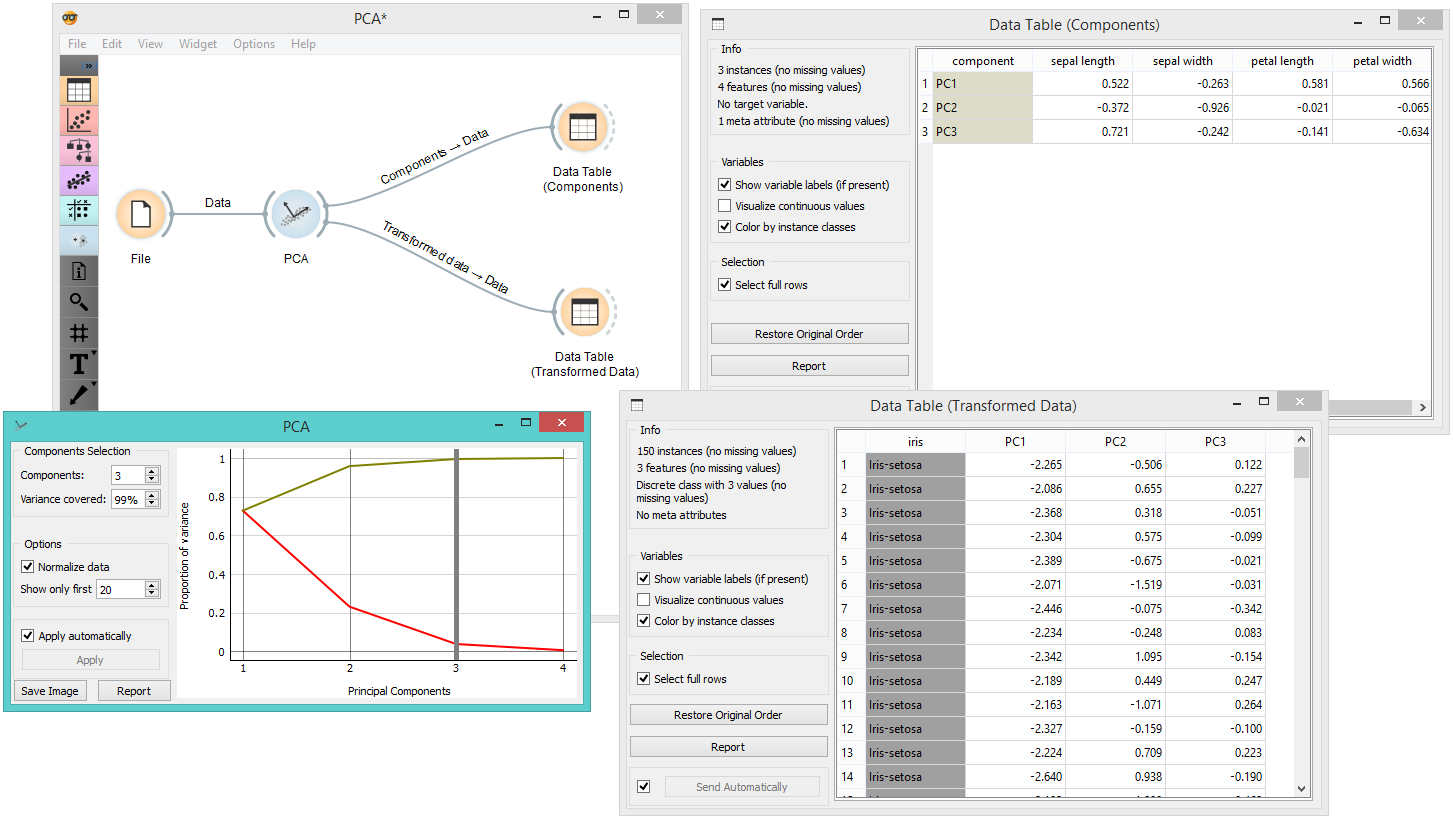Adjust the Variance covered spinner arrows
The image size is (1453, 819).
pyautogui.click(x=152, y=499)
